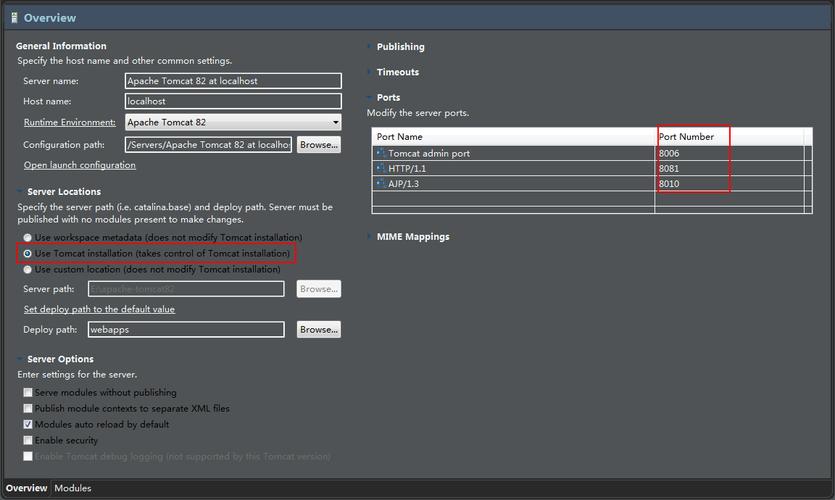Open the Runtime Environment dropdown

[x=233, y=122]
